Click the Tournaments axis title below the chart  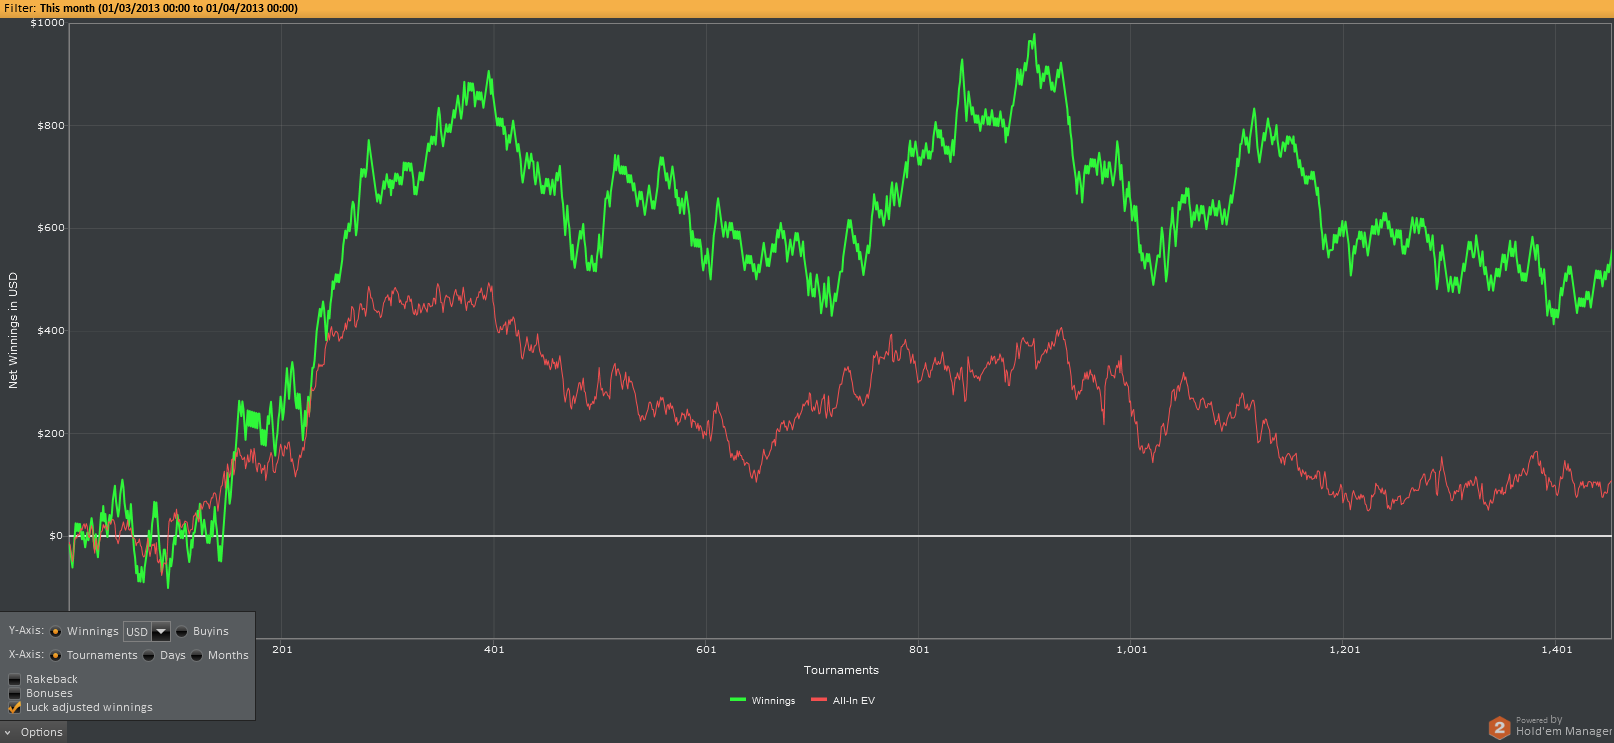click(841, 670)
